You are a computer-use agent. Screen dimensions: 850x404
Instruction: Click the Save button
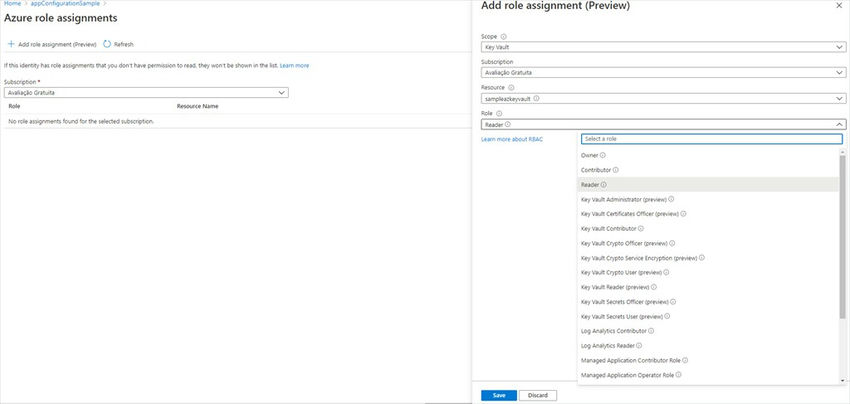[x=498, y=395]
